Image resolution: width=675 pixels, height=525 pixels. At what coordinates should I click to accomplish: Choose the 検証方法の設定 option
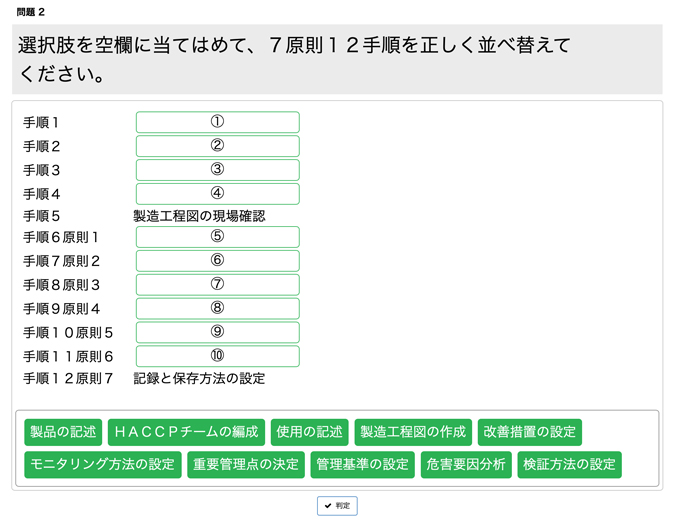[x=570, y=465]
